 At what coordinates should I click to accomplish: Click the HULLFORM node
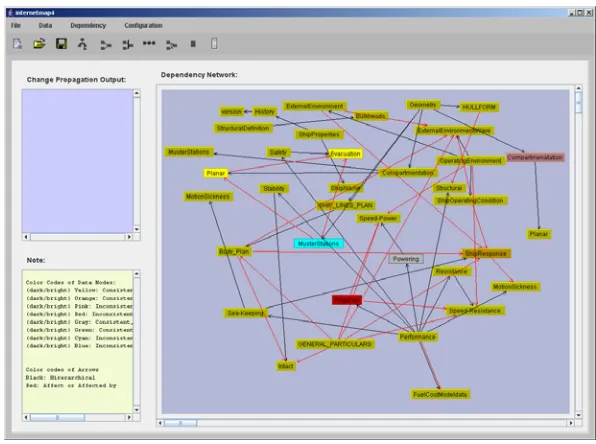[x=479, y=108]
